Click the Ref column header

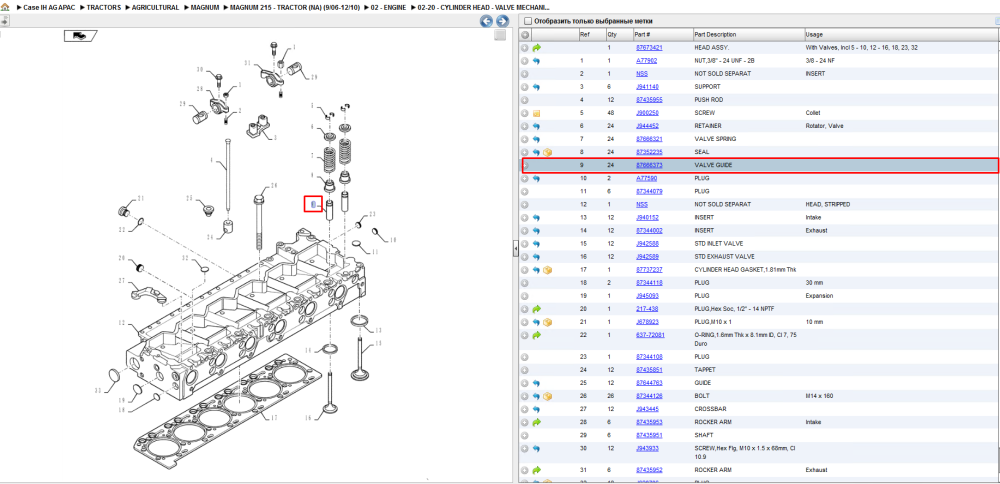tap(591, 34)
